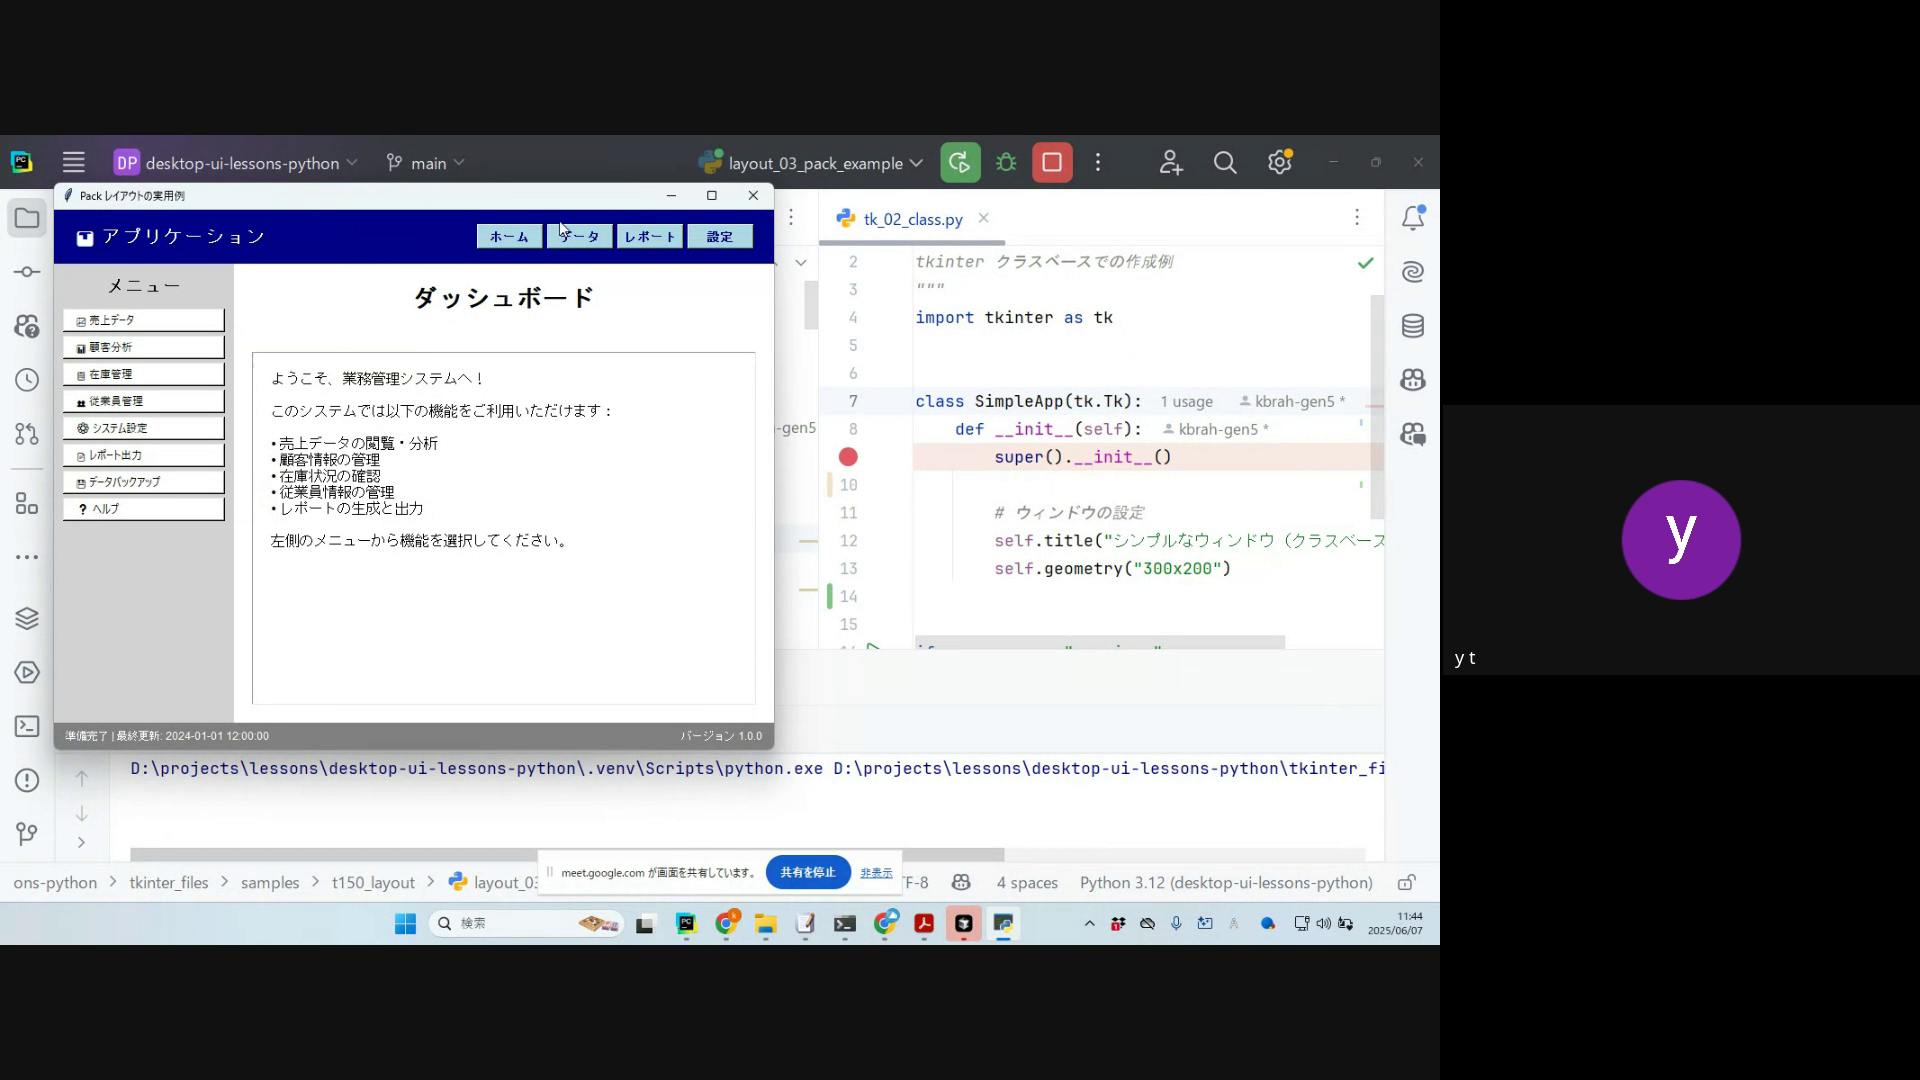Toggle the breakpoint on super().__init__ line
Screen dimensions: 1920x1080
click(x=848, y=457)
